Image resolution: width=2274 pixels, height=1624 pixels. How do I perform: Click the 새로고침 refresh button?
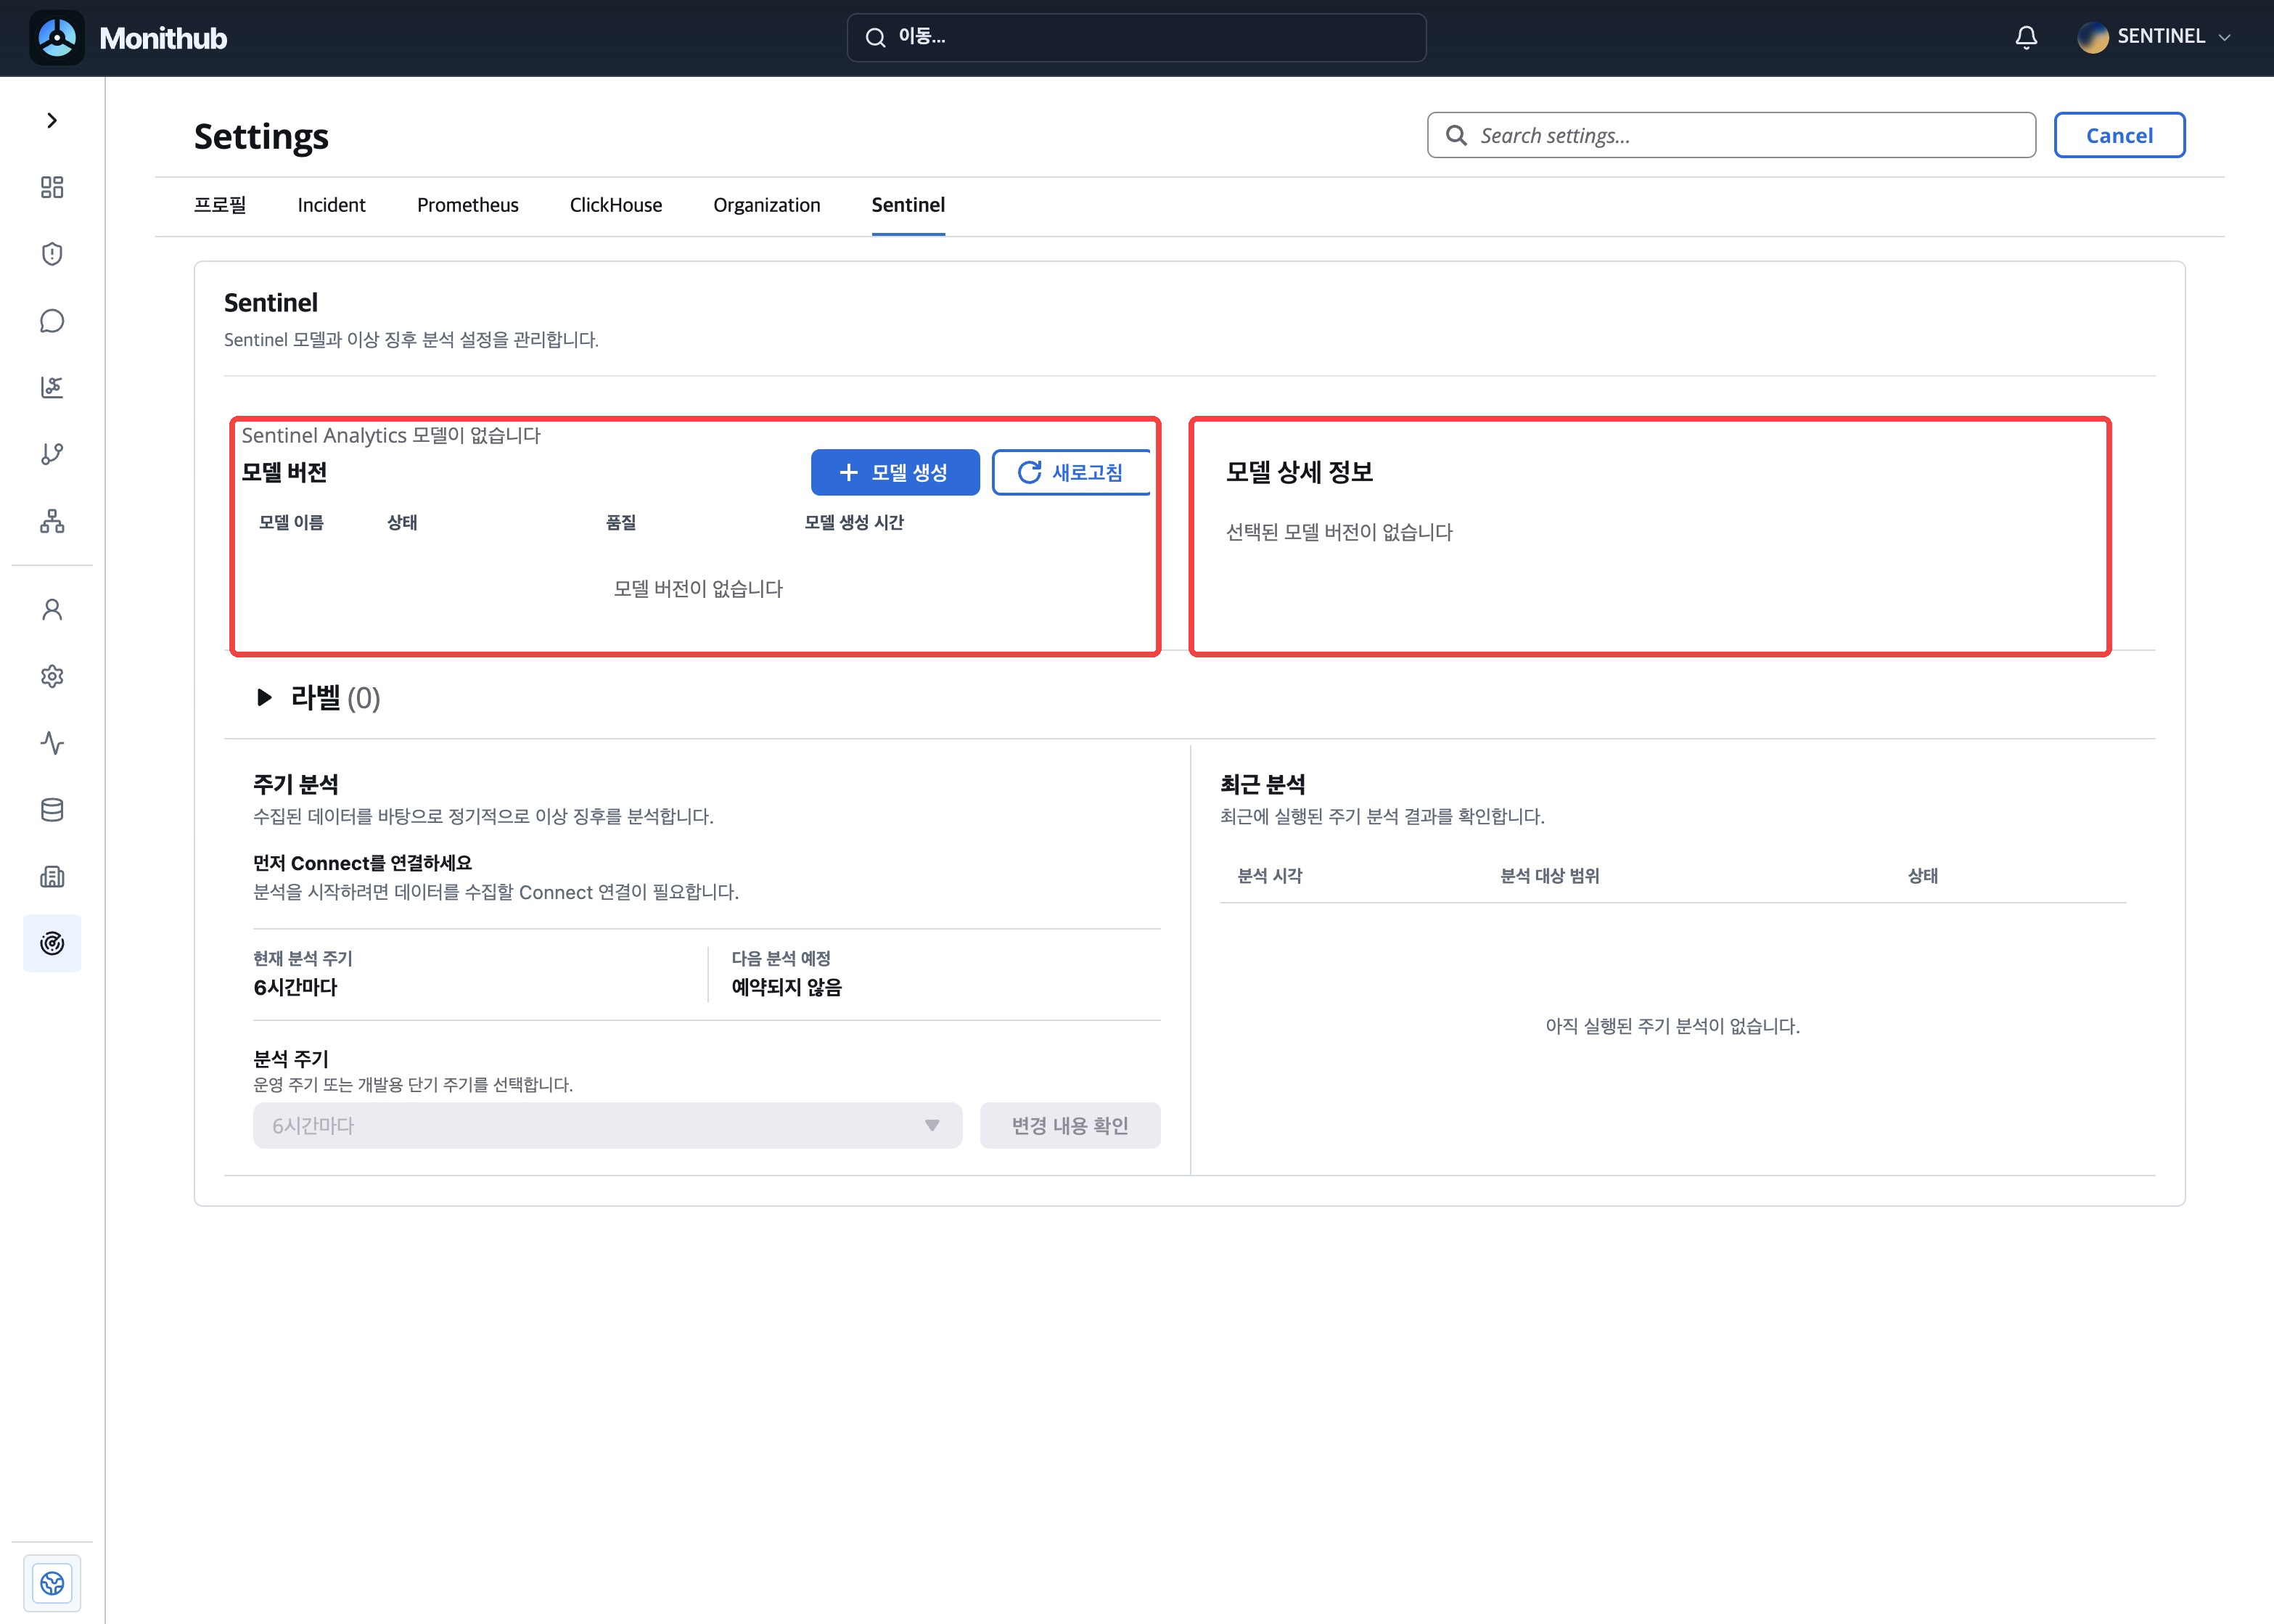1070,472
